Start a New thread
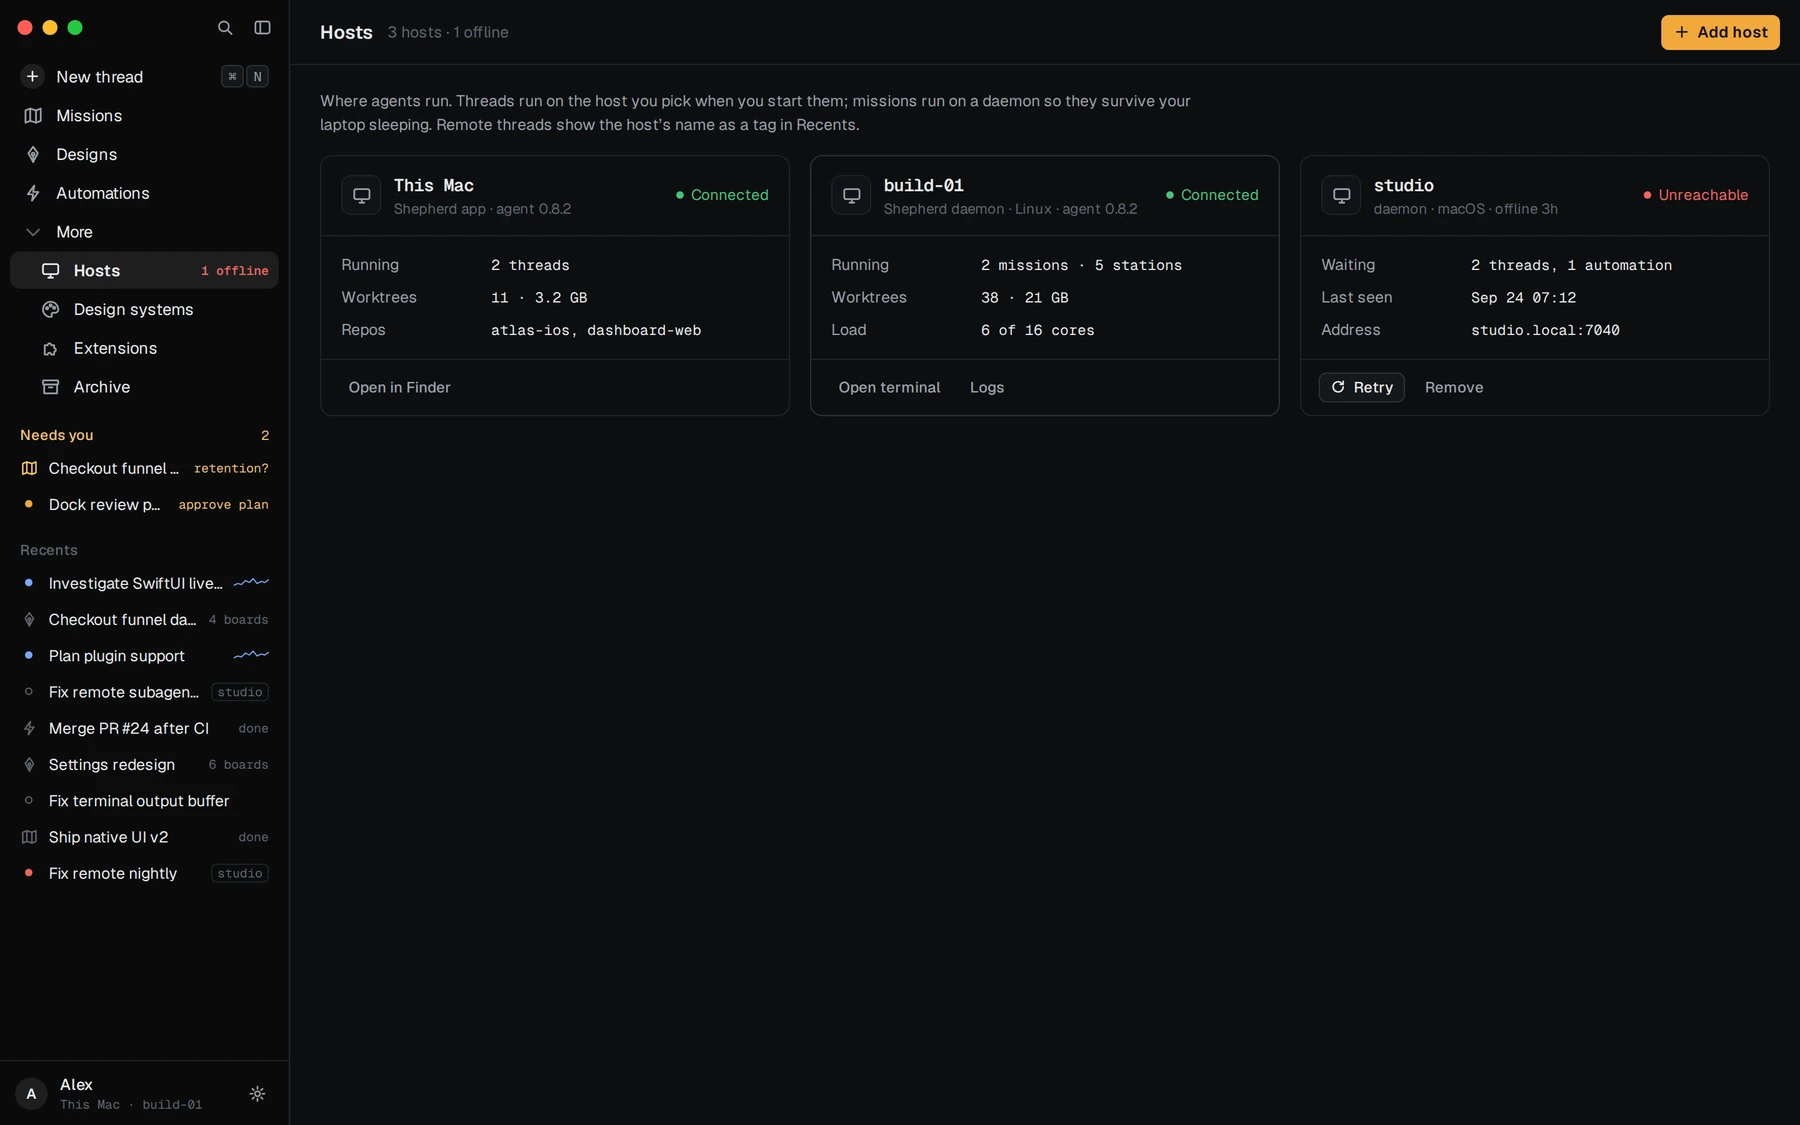This screenshot has height=1125, width=1800. [x=144, y=77]
